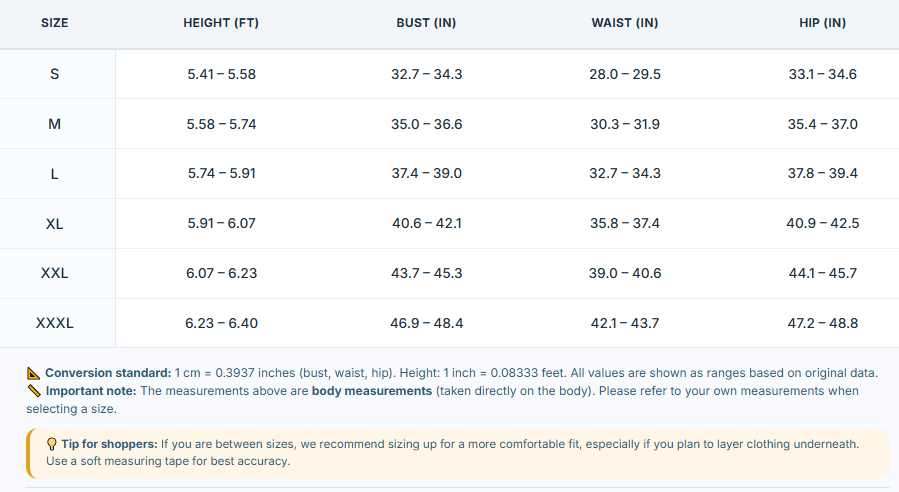Select the HEIGHT (FT) column header
This screenshot has width=899, height=492.
click(x=221, y=23)
